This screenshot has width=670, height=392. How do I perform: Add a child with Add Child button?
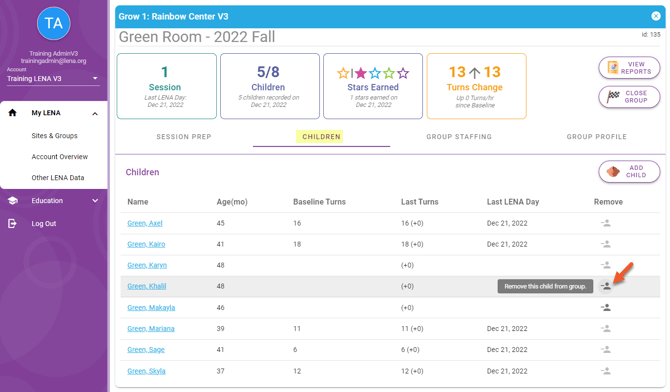click(629, 171)
